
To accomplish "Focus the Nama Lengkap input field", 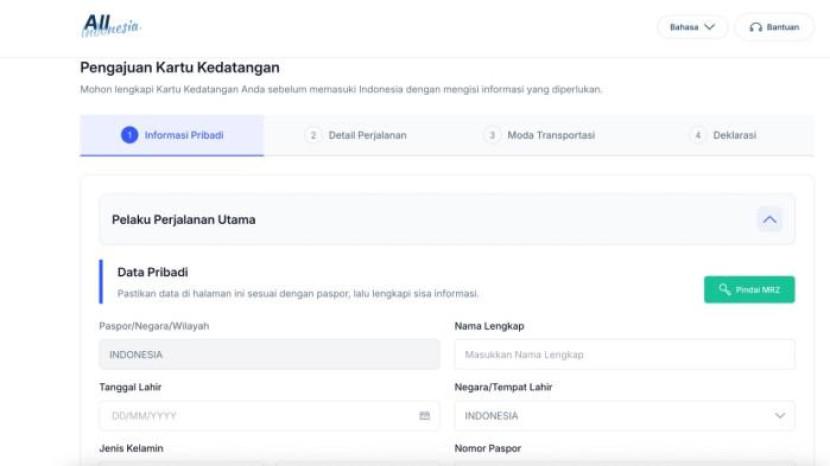I will pyautogui.click(x=624, y=355).
